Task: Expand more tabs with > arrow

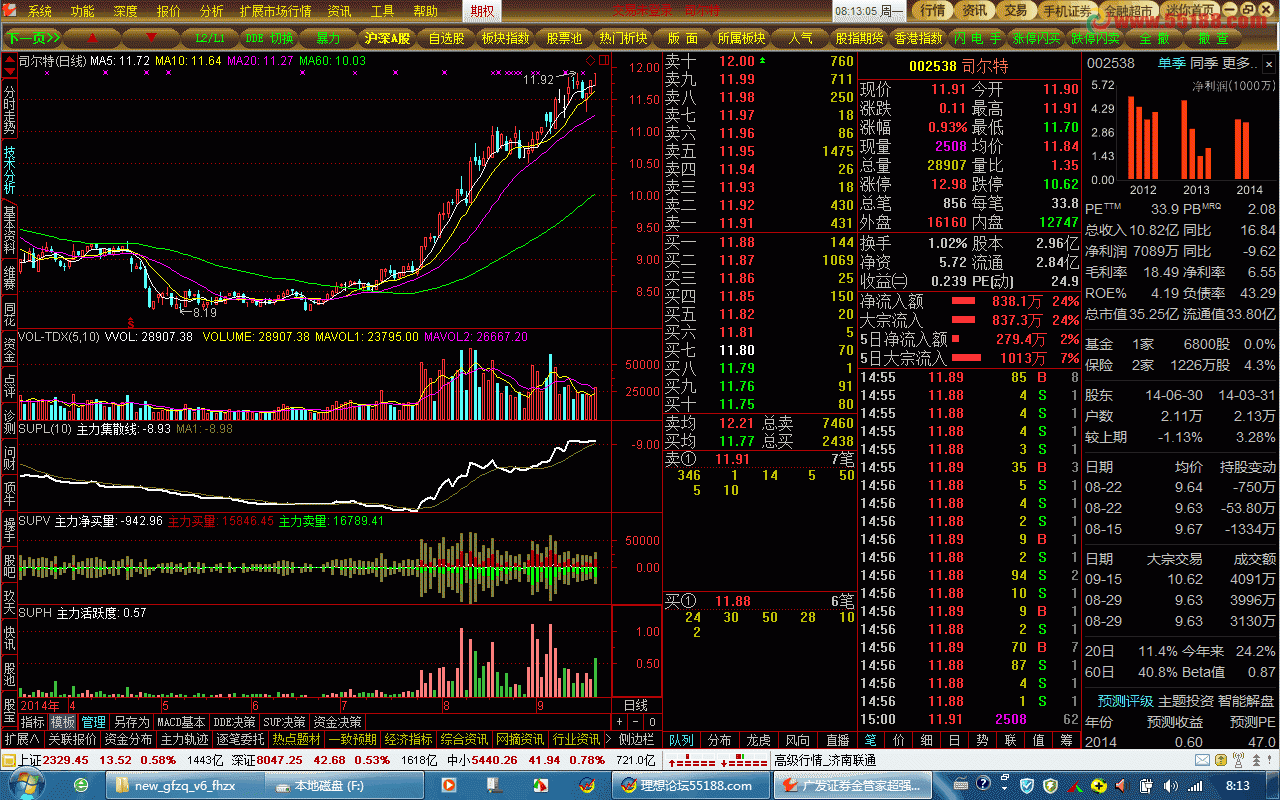Action: point(609,739)
